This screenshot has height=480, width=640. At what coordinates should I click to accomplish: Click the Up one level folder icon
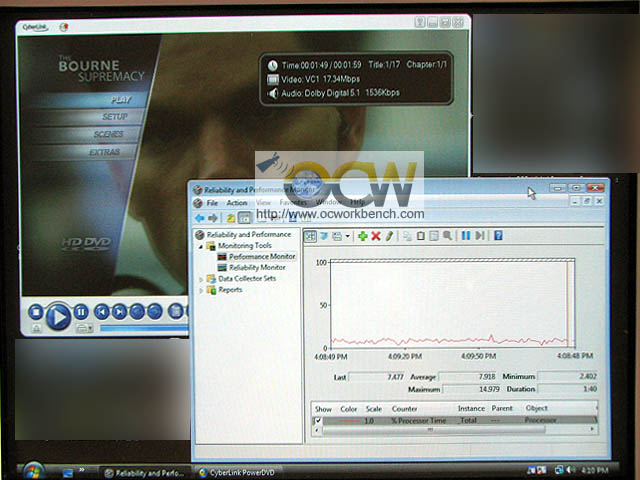[x=231, y=218]
